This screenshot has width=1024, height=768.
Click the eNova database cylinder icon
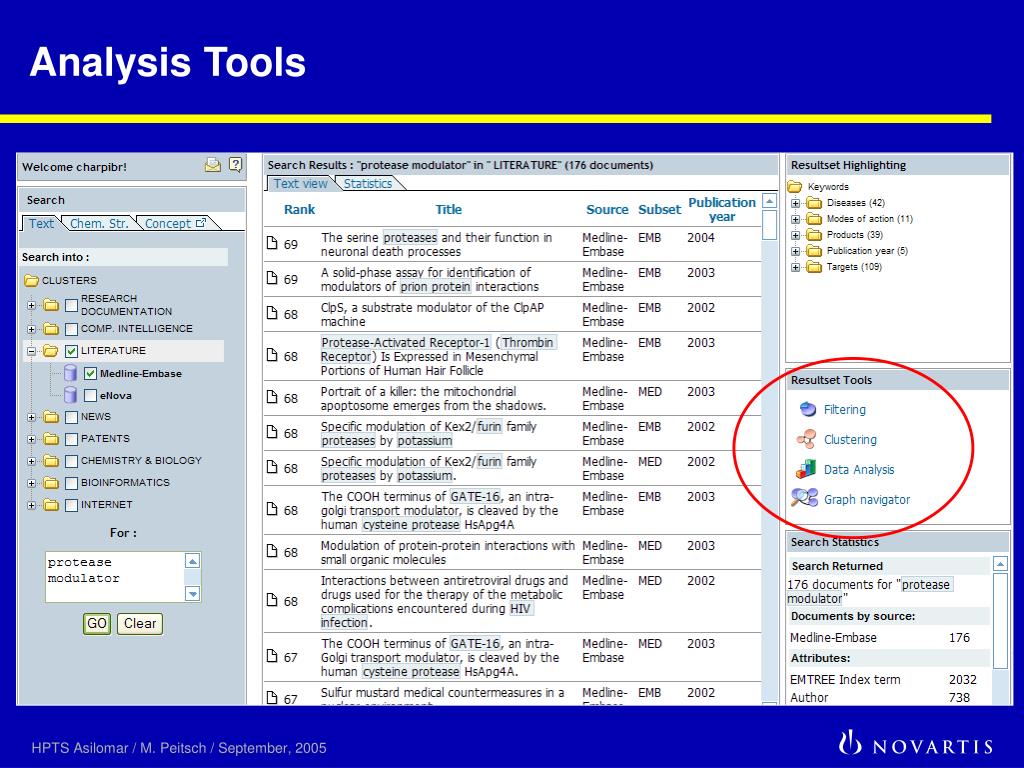[71, 395]
